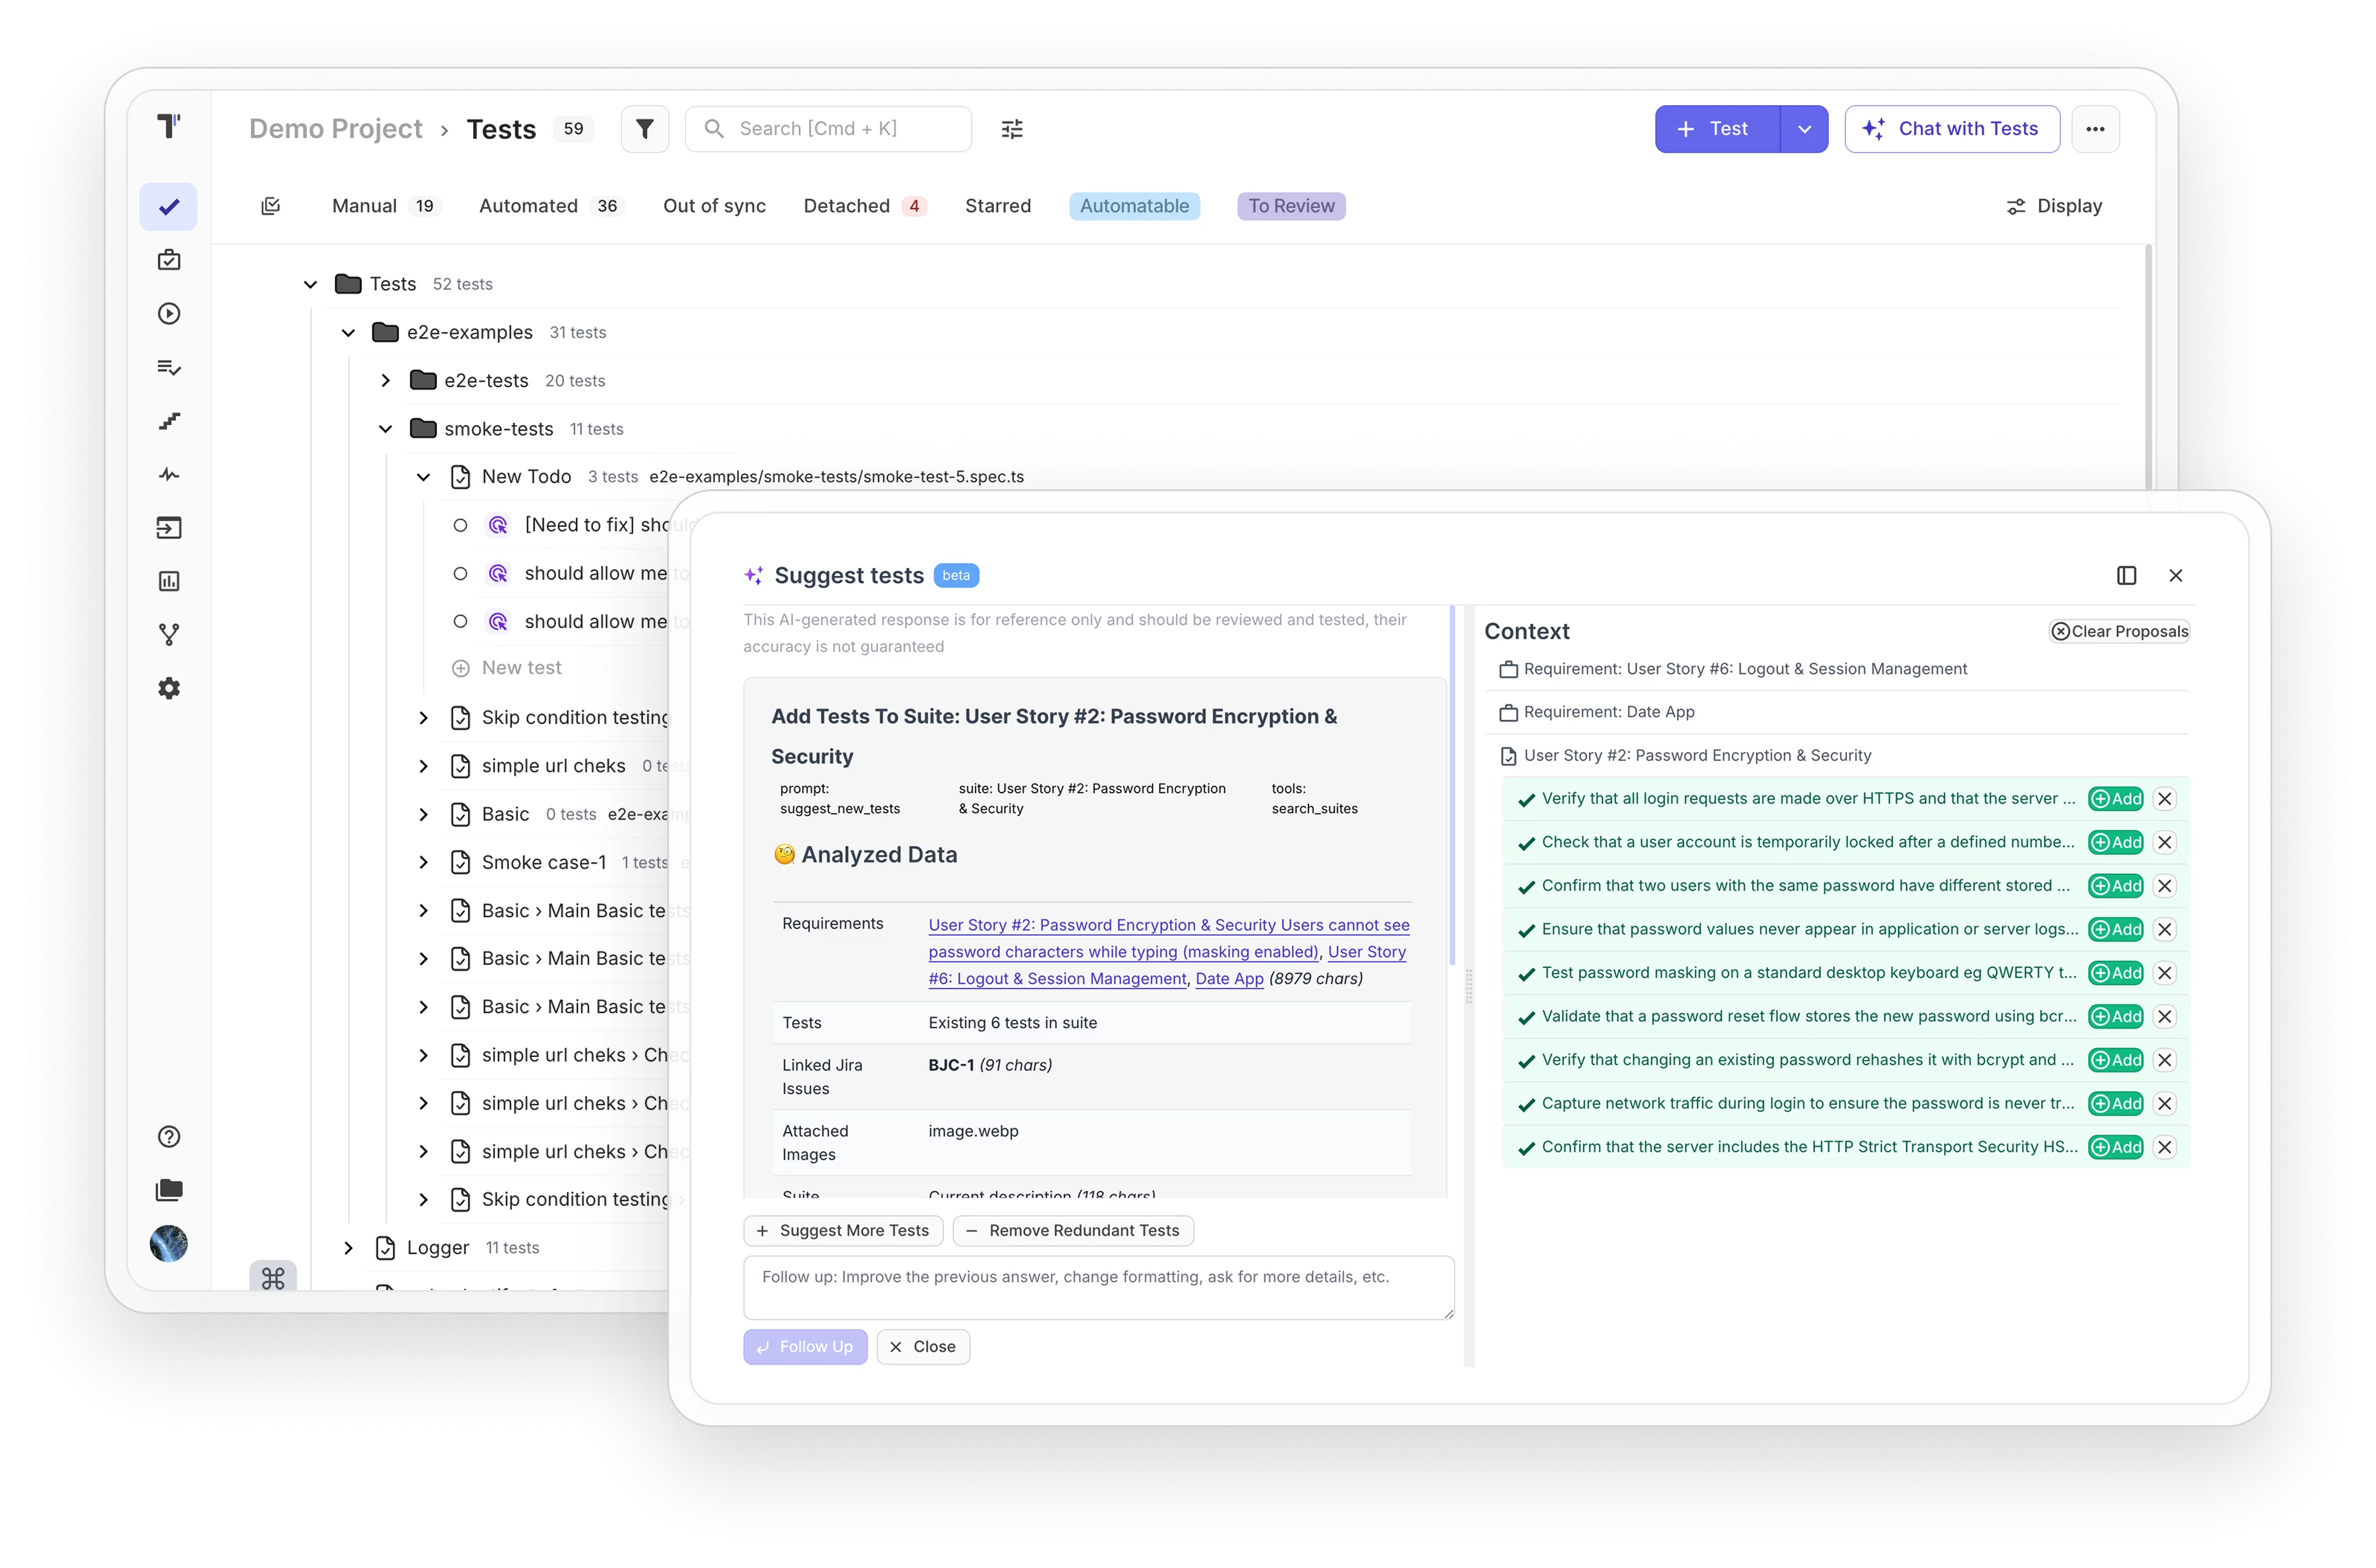This screenshot has width=2376, height=1568.
Task: Click Remove Redundant Tests button
Action: pyautogui.click(x=1073, y=1231)
